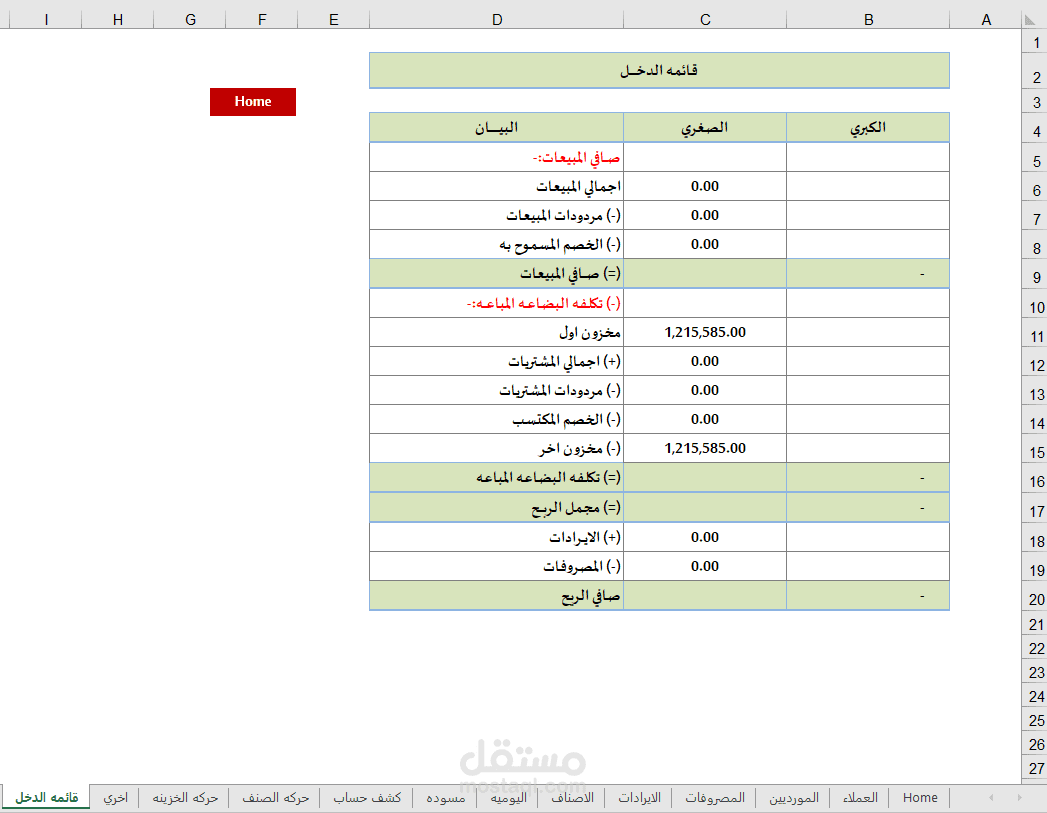Select column G header
Screen dimensions: 1047x813
pos(190,20)
